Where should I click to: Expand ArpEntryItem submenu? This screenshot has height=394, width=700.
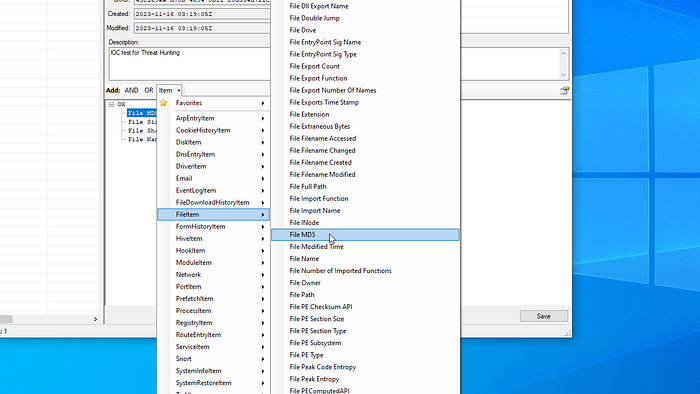pos(213,118)
